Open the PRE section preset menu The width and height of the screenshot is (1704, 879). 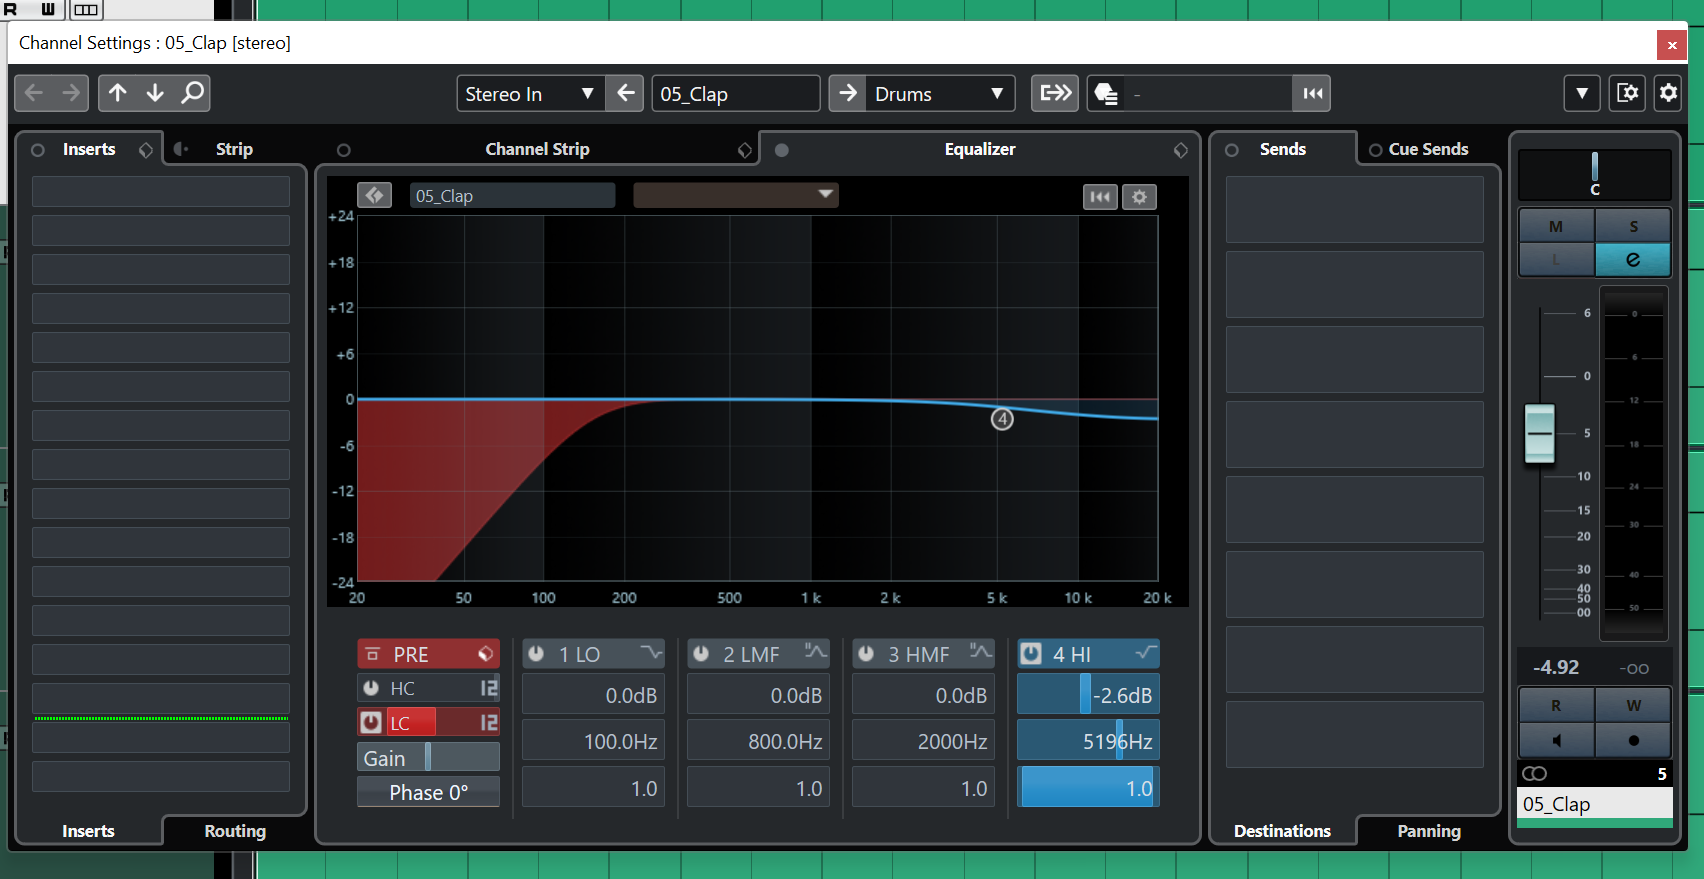pos(486,653)
